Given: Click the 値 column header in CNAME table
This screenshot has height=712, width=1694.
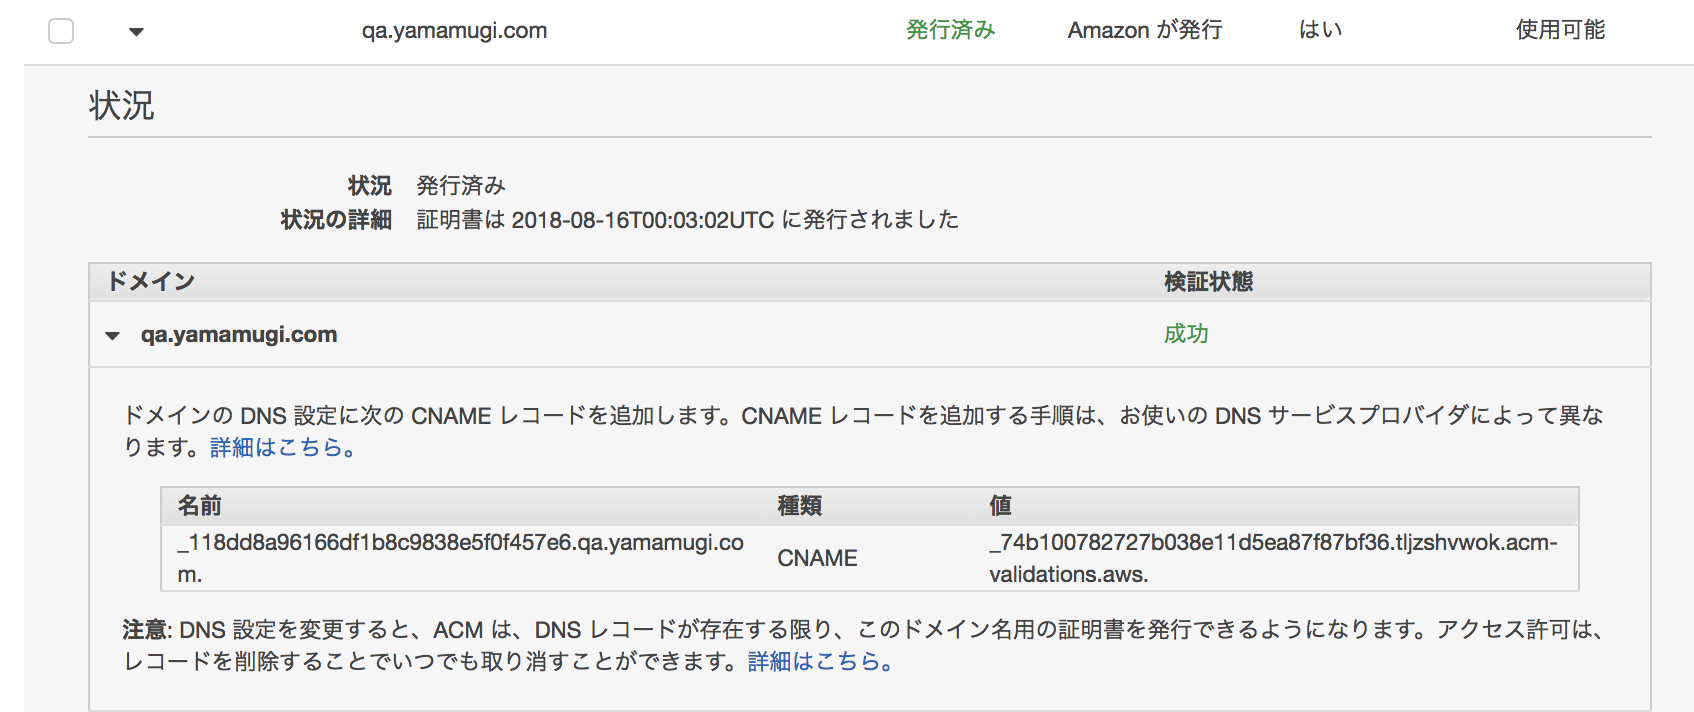Looking at the screenshot, I should 1000,506.
